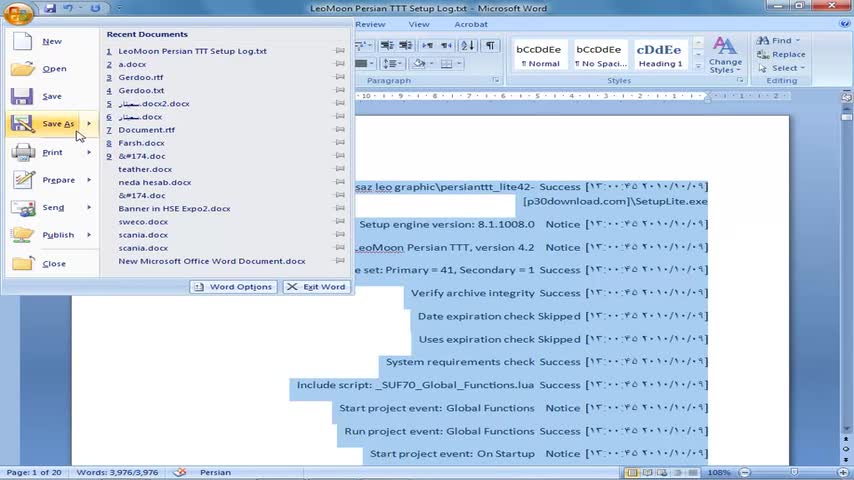Pin LeoMoon Persian TTT Setup Log.txt
The height and width of the screenshot is (480, 854).
click(x=340, y=51)
